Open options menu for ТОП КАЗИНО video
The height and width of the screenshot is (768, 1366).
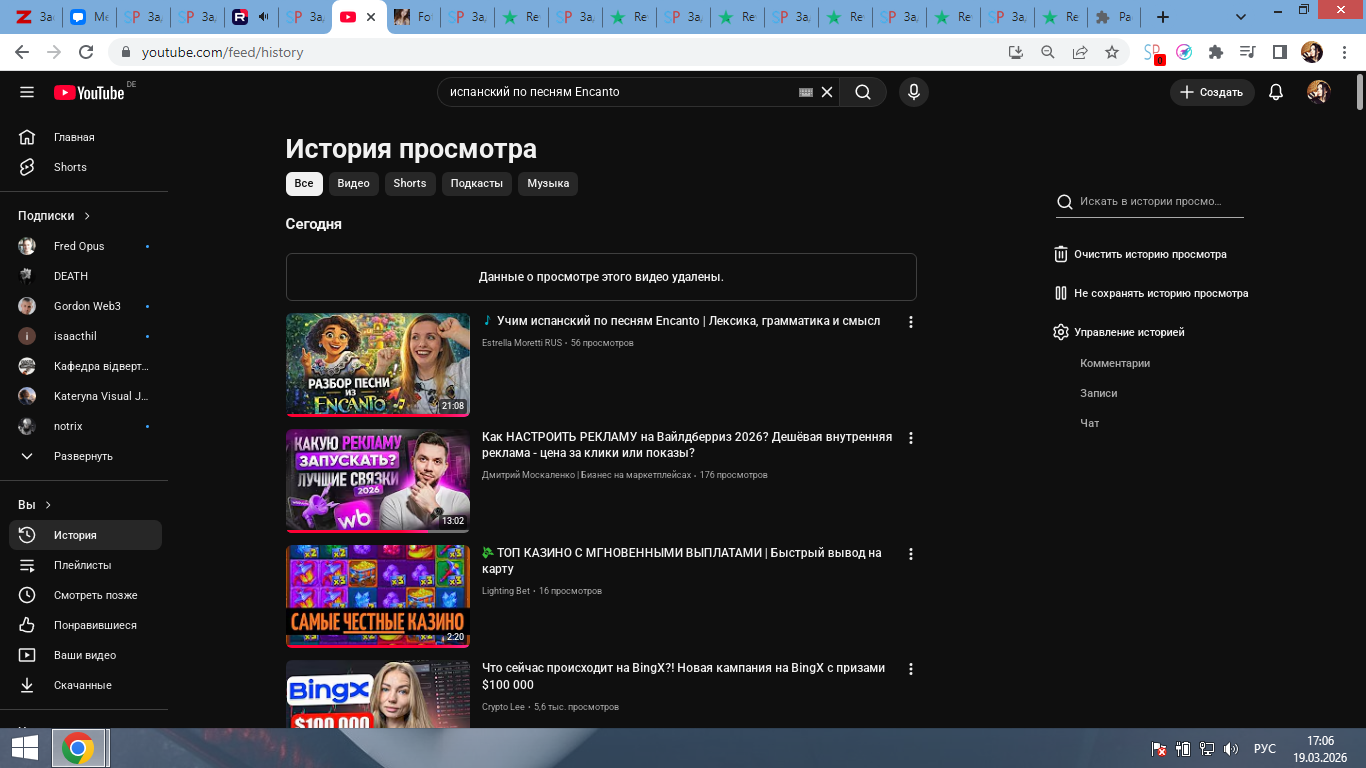pos(910,554)
